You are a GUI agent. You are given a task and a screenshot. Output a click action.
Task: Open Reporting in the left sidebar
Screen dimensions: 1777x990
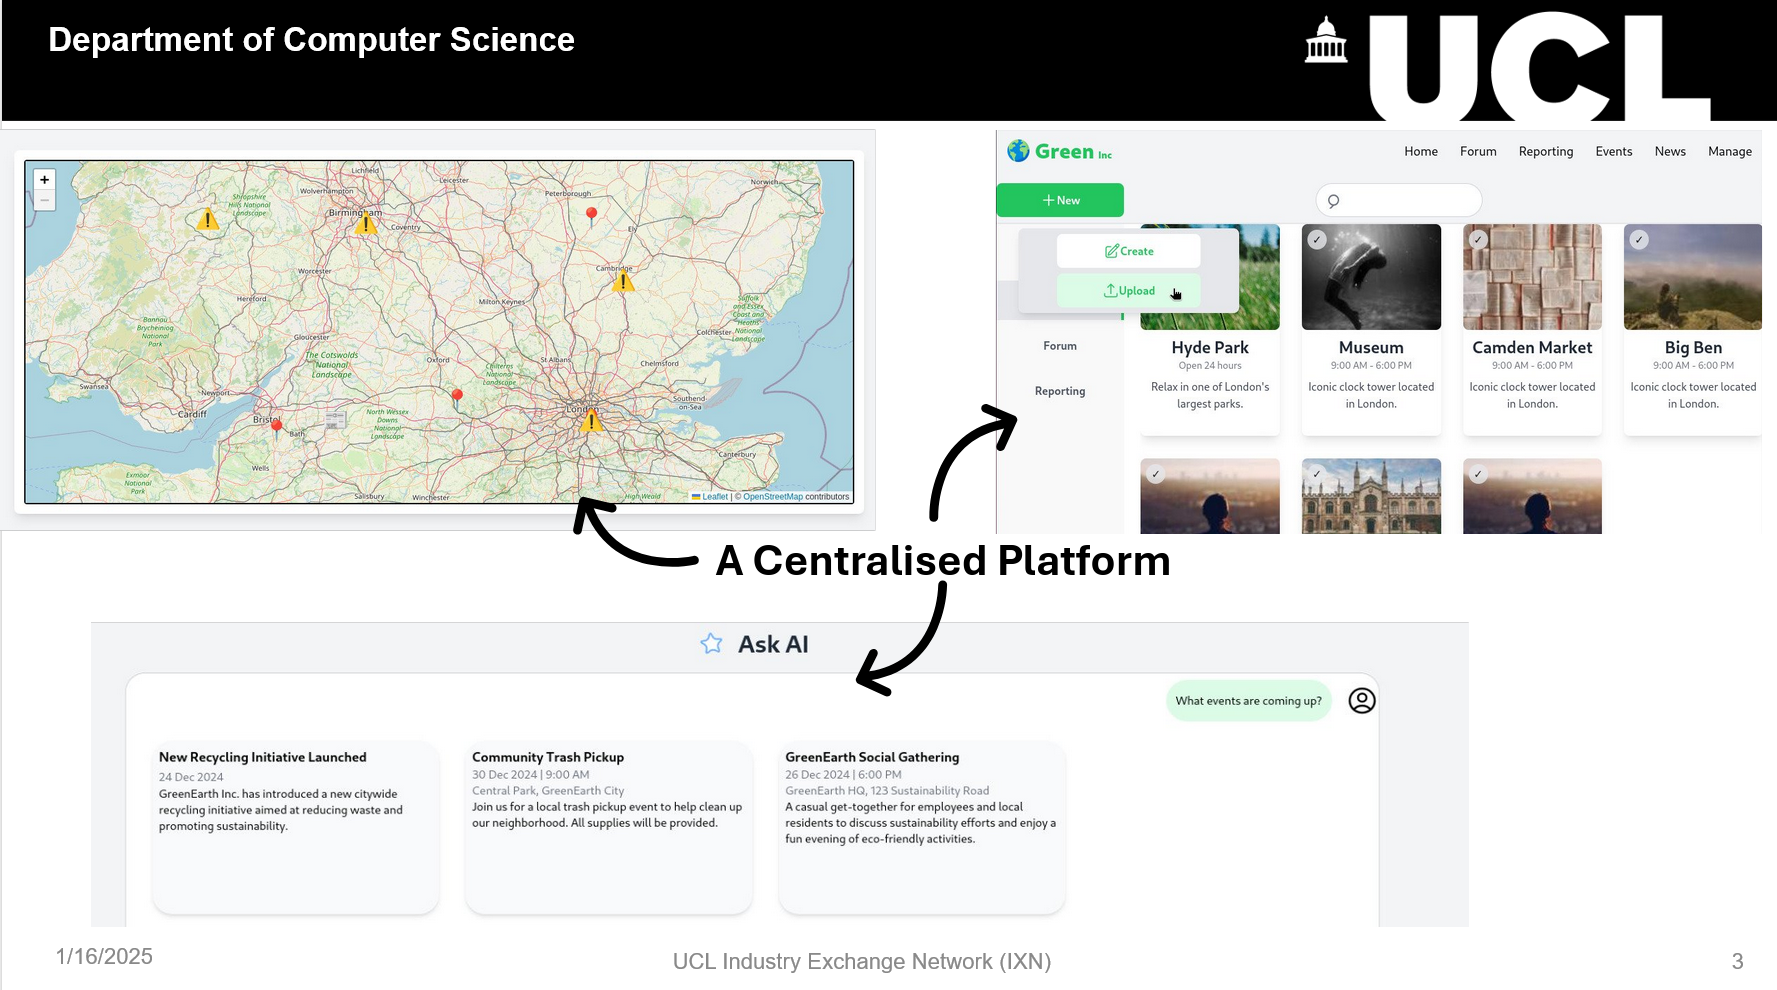(x=1059, y=391)
